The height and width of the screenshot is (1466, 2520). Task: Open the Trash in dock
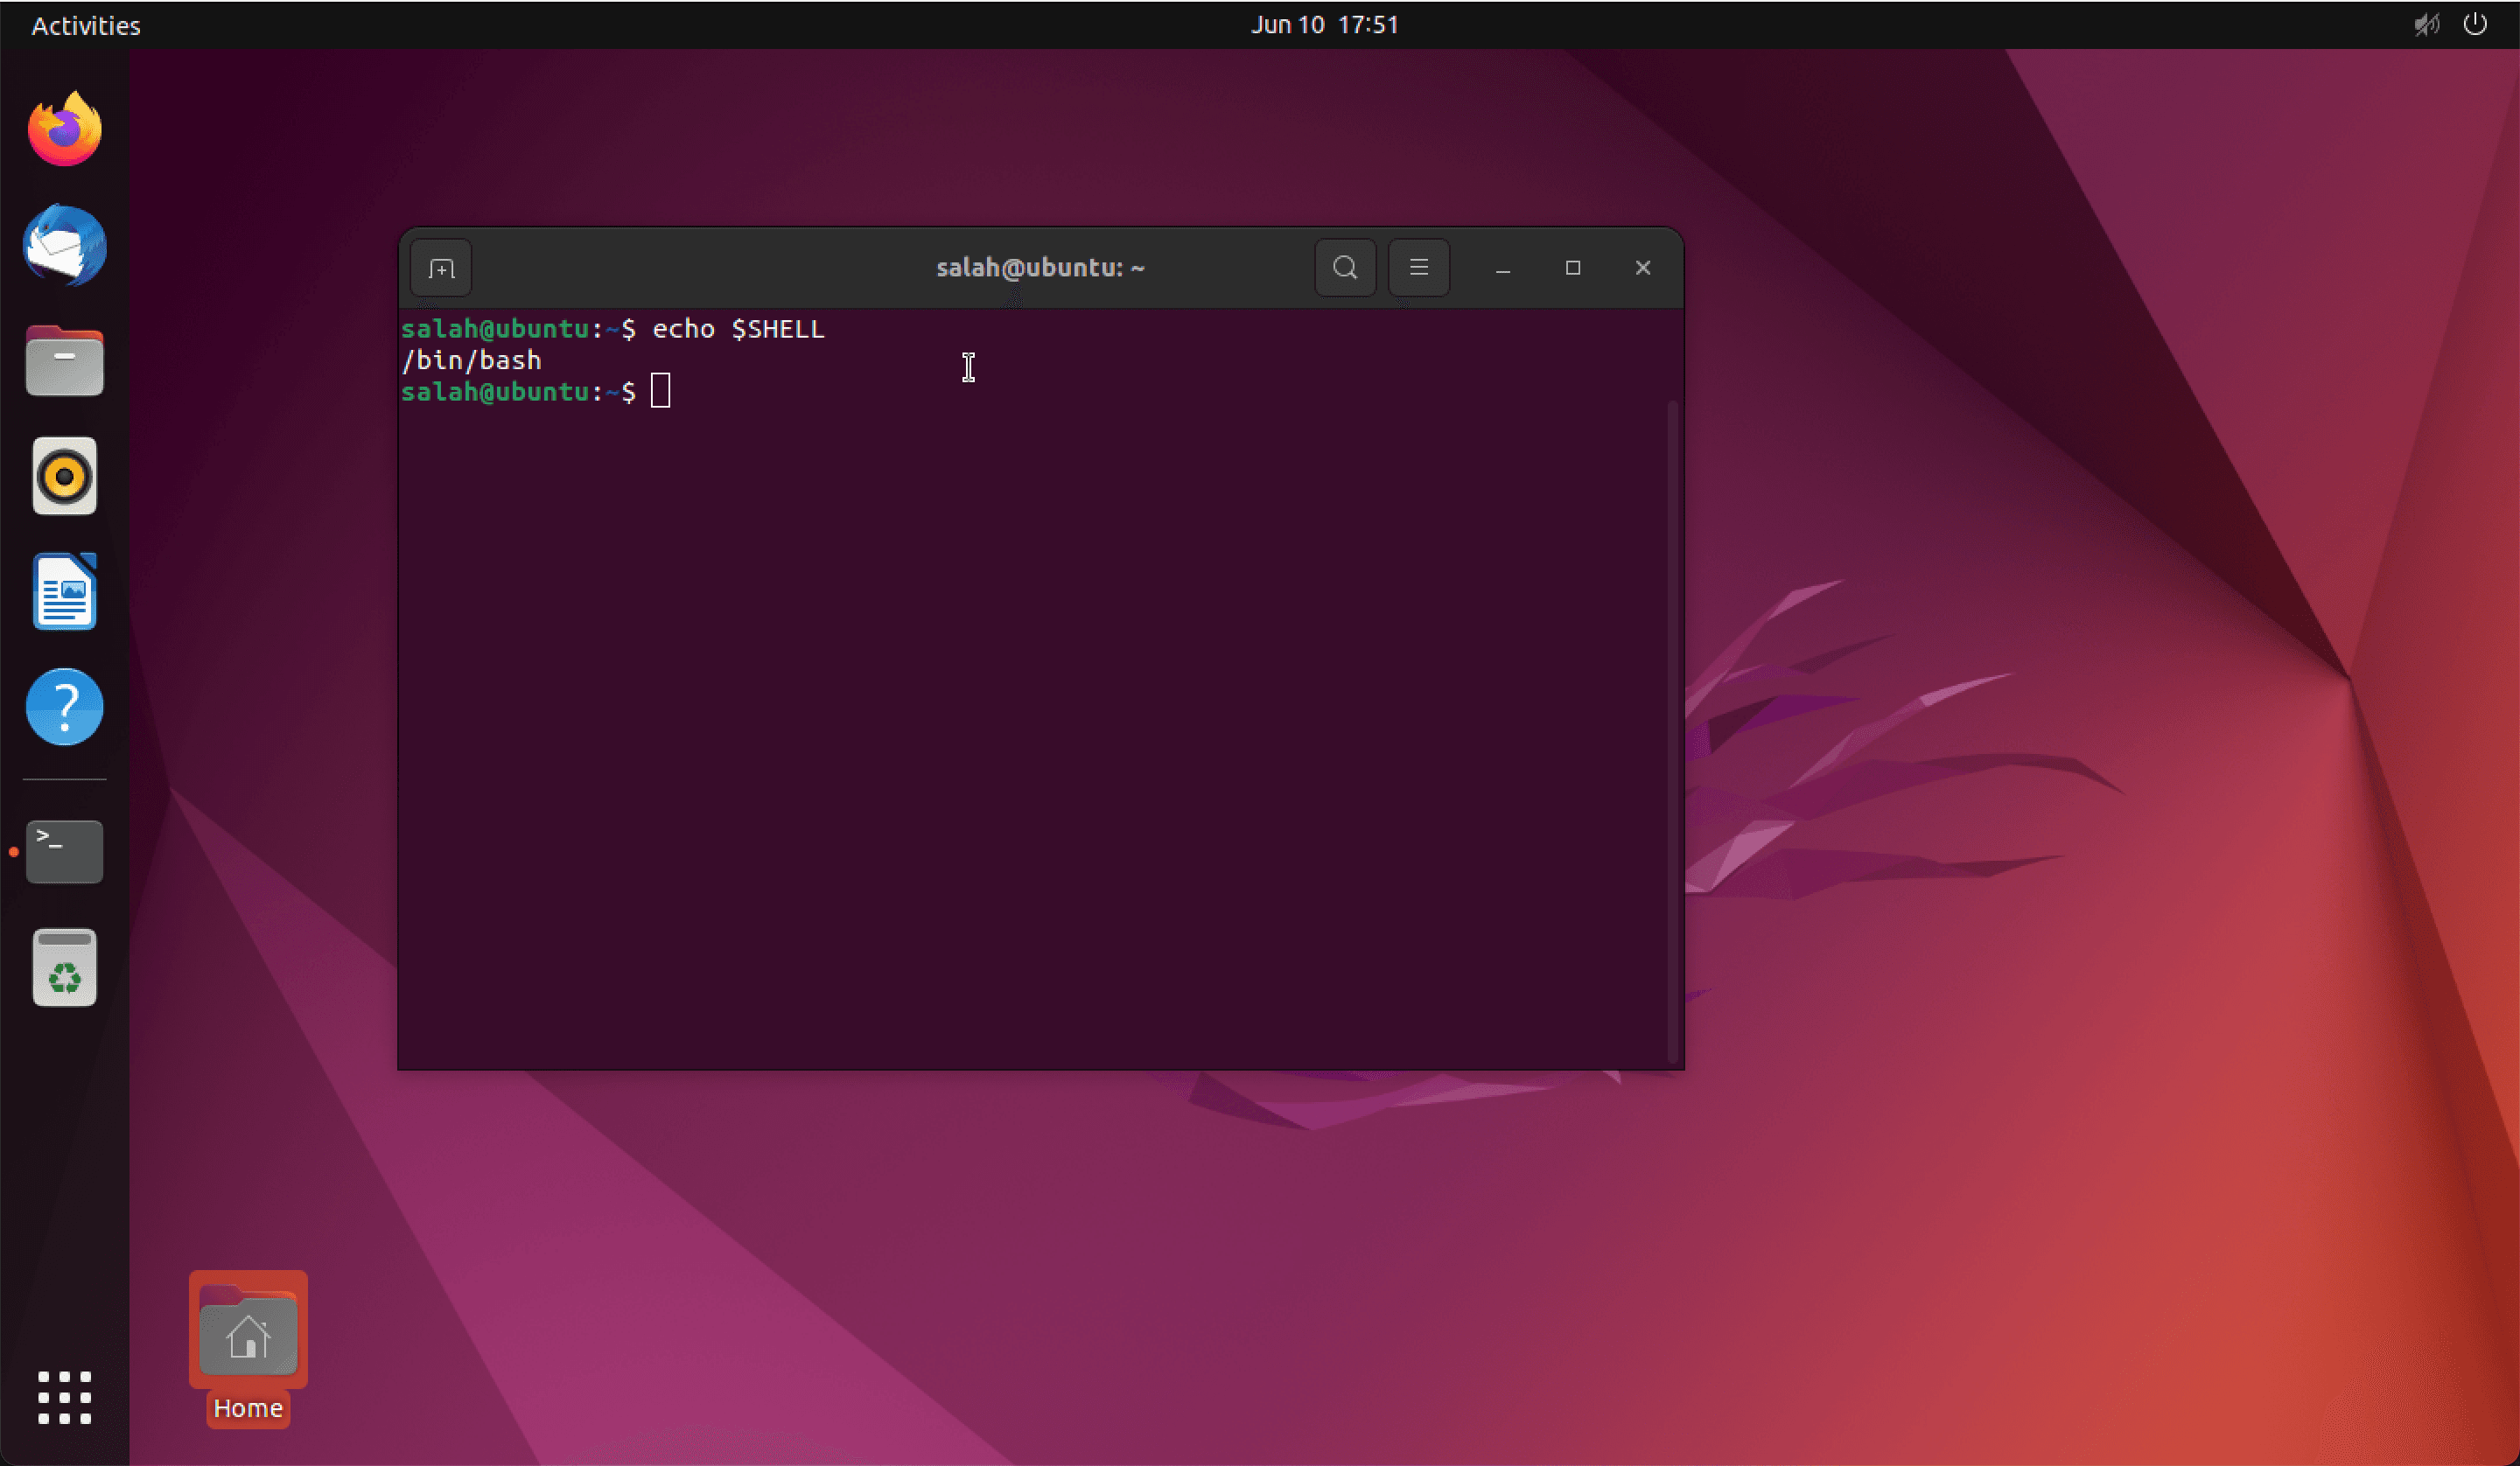(65, 967)
